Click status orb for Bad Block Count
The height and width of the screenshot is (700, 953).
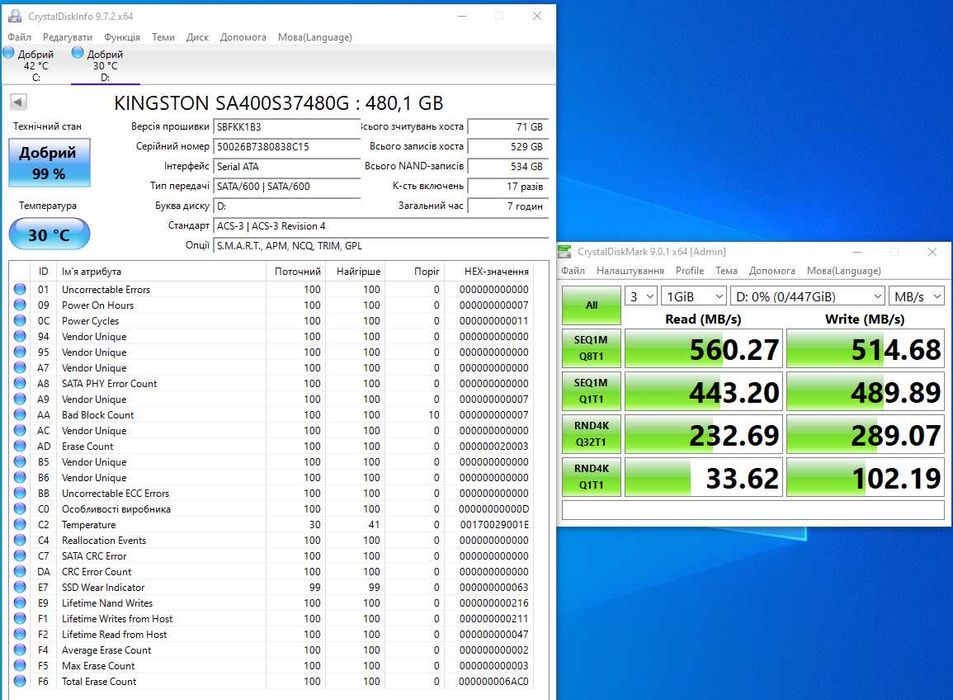click(x=20, y=415)
